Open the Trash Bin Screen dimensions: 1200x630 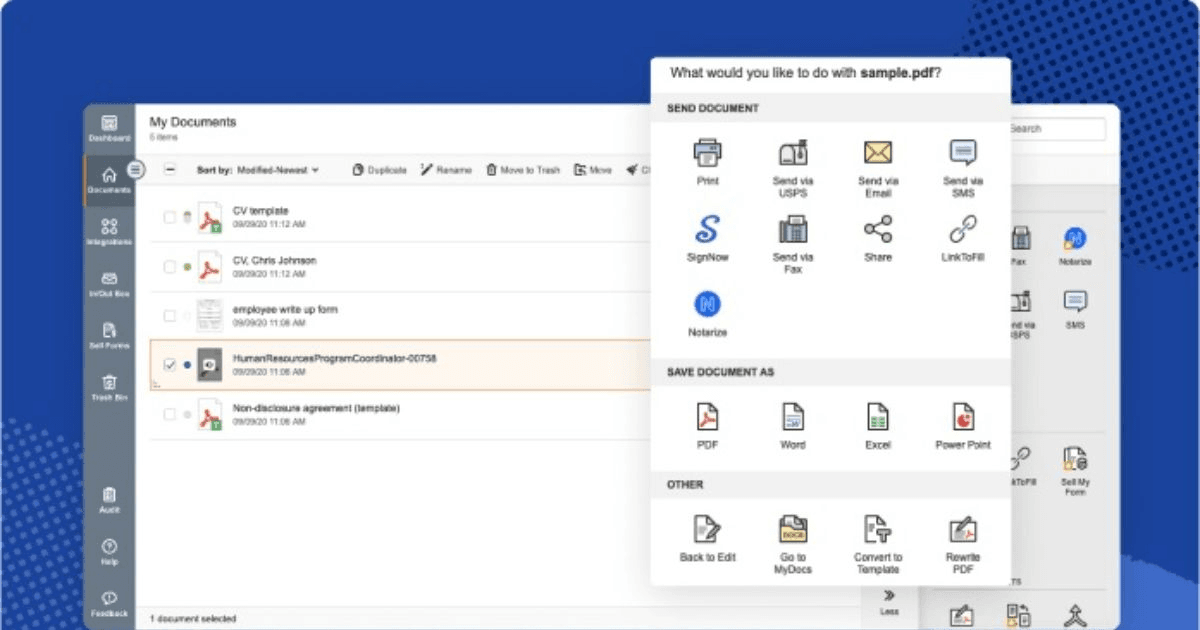click(x=109, y=388)
